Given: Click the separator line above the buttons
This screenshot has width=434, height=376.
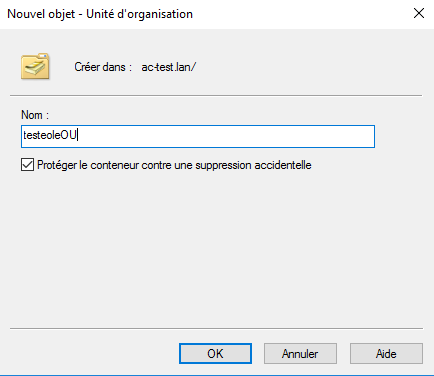Looking at the screenshot, I should click(x=216, y=328).
